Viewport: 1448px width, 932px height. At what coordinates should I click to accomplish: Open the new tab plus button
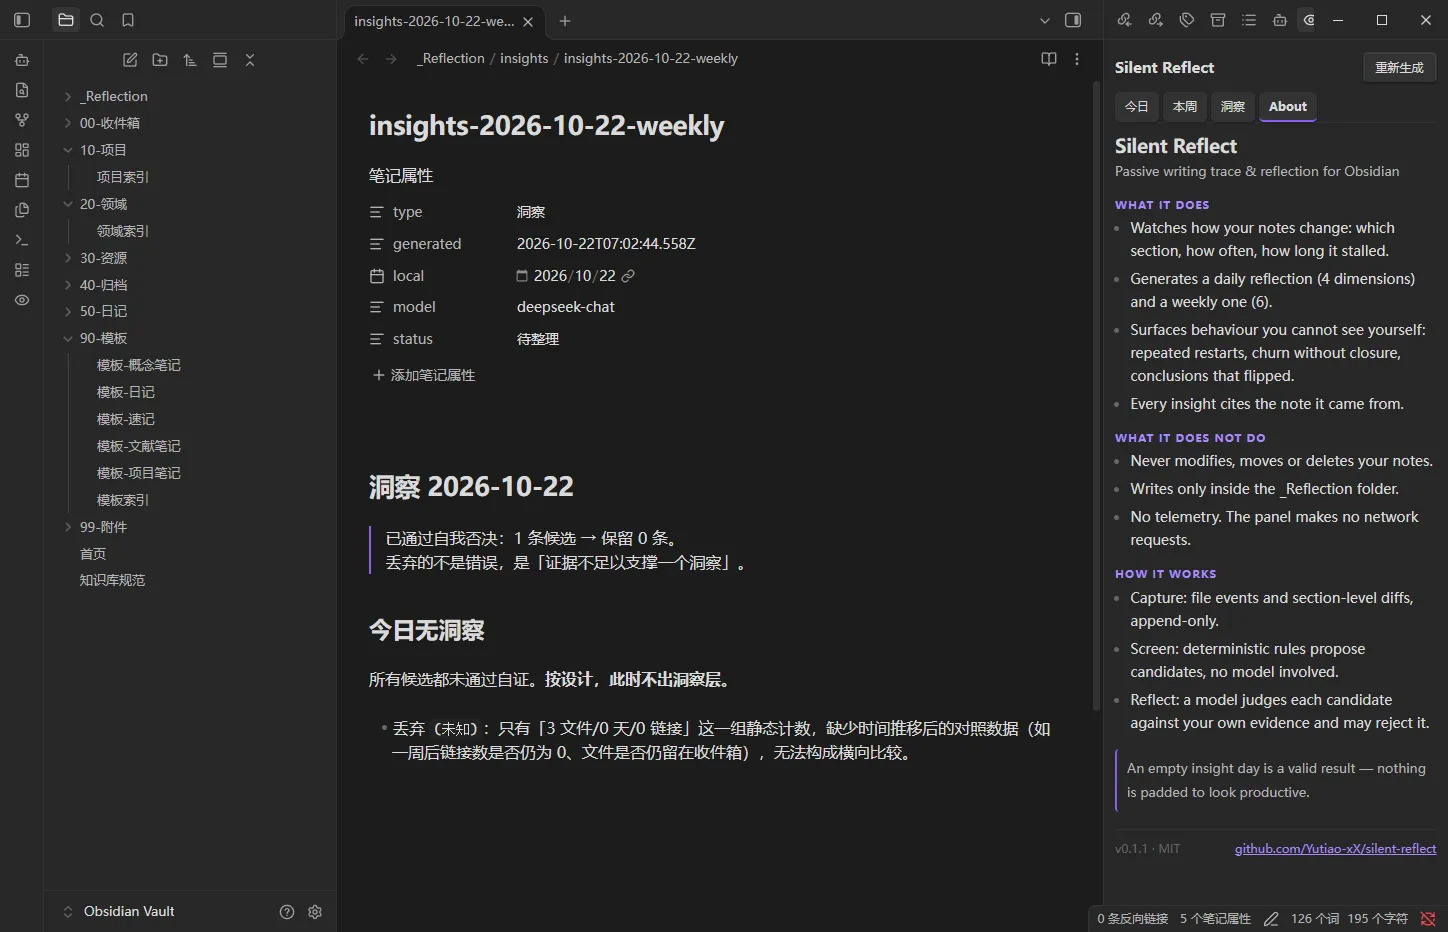click(565, 21)
